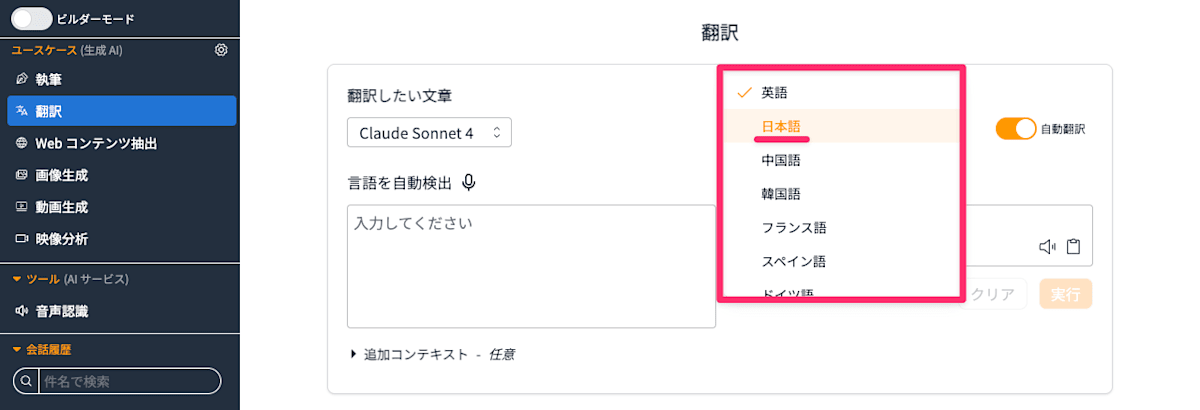Open Claude Sonnet 4 model dropdown
Screen dimensions: 1200x410
click(x=429, y=133)
